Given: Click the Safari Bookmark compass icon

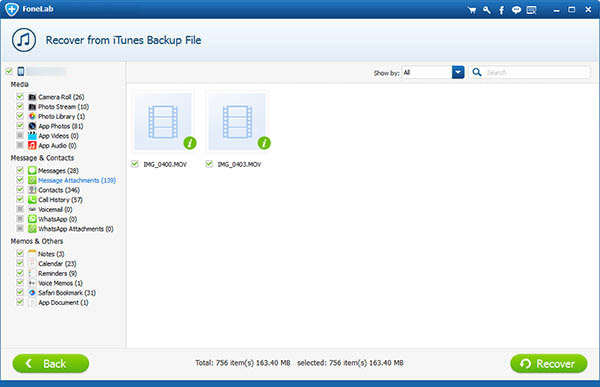Looking at the screenshot, I should [32, 292].
